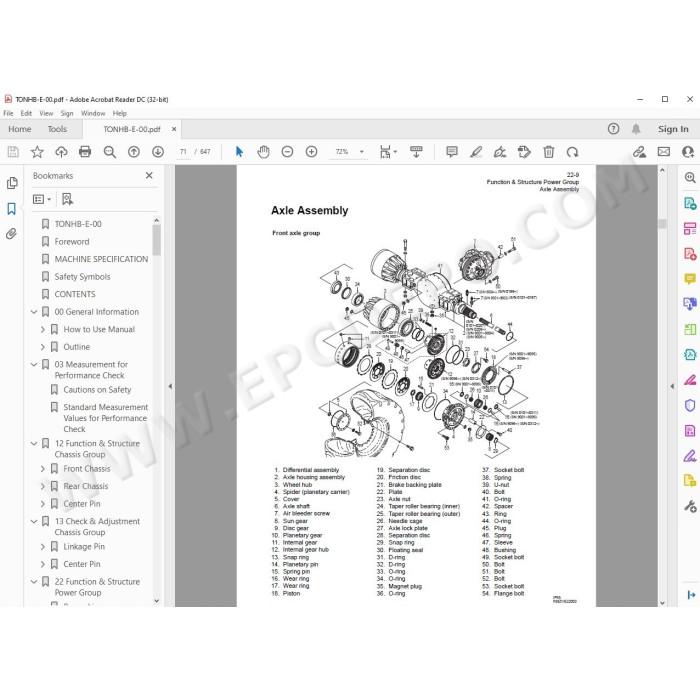Jump to MACHINE SPECIFICATION bookmark
The height and width of the screenshot is (700, 700).
101,259
